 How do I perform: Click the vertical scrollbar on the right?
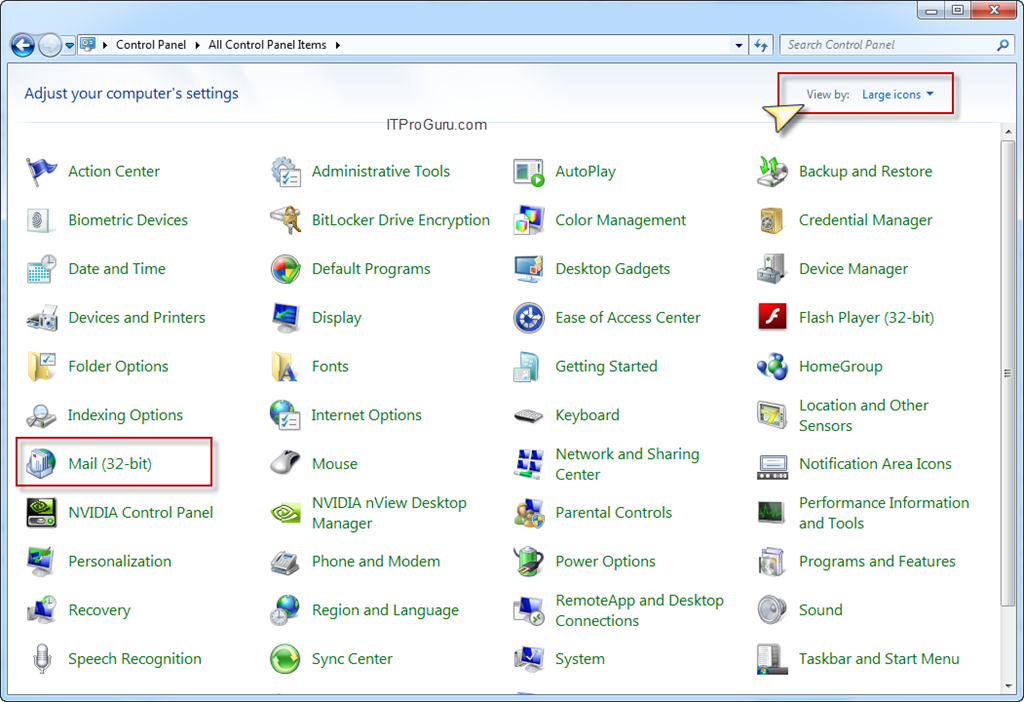click(x=1007, y=375)
